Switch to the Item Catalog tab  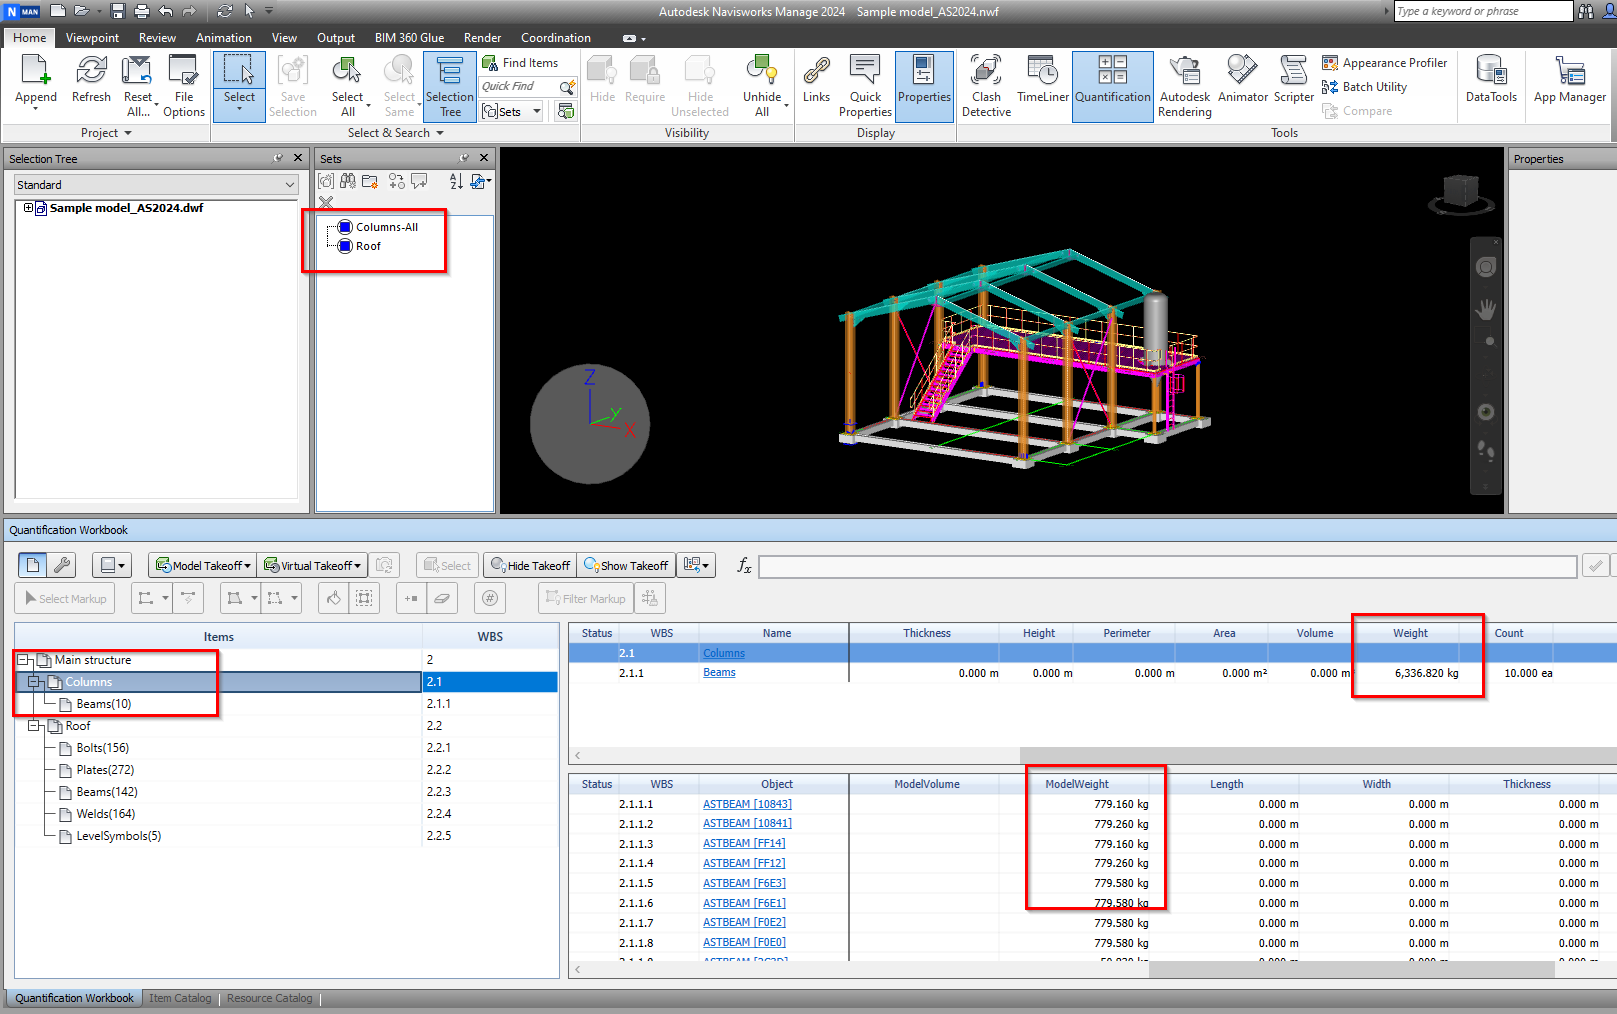point(180,997)
